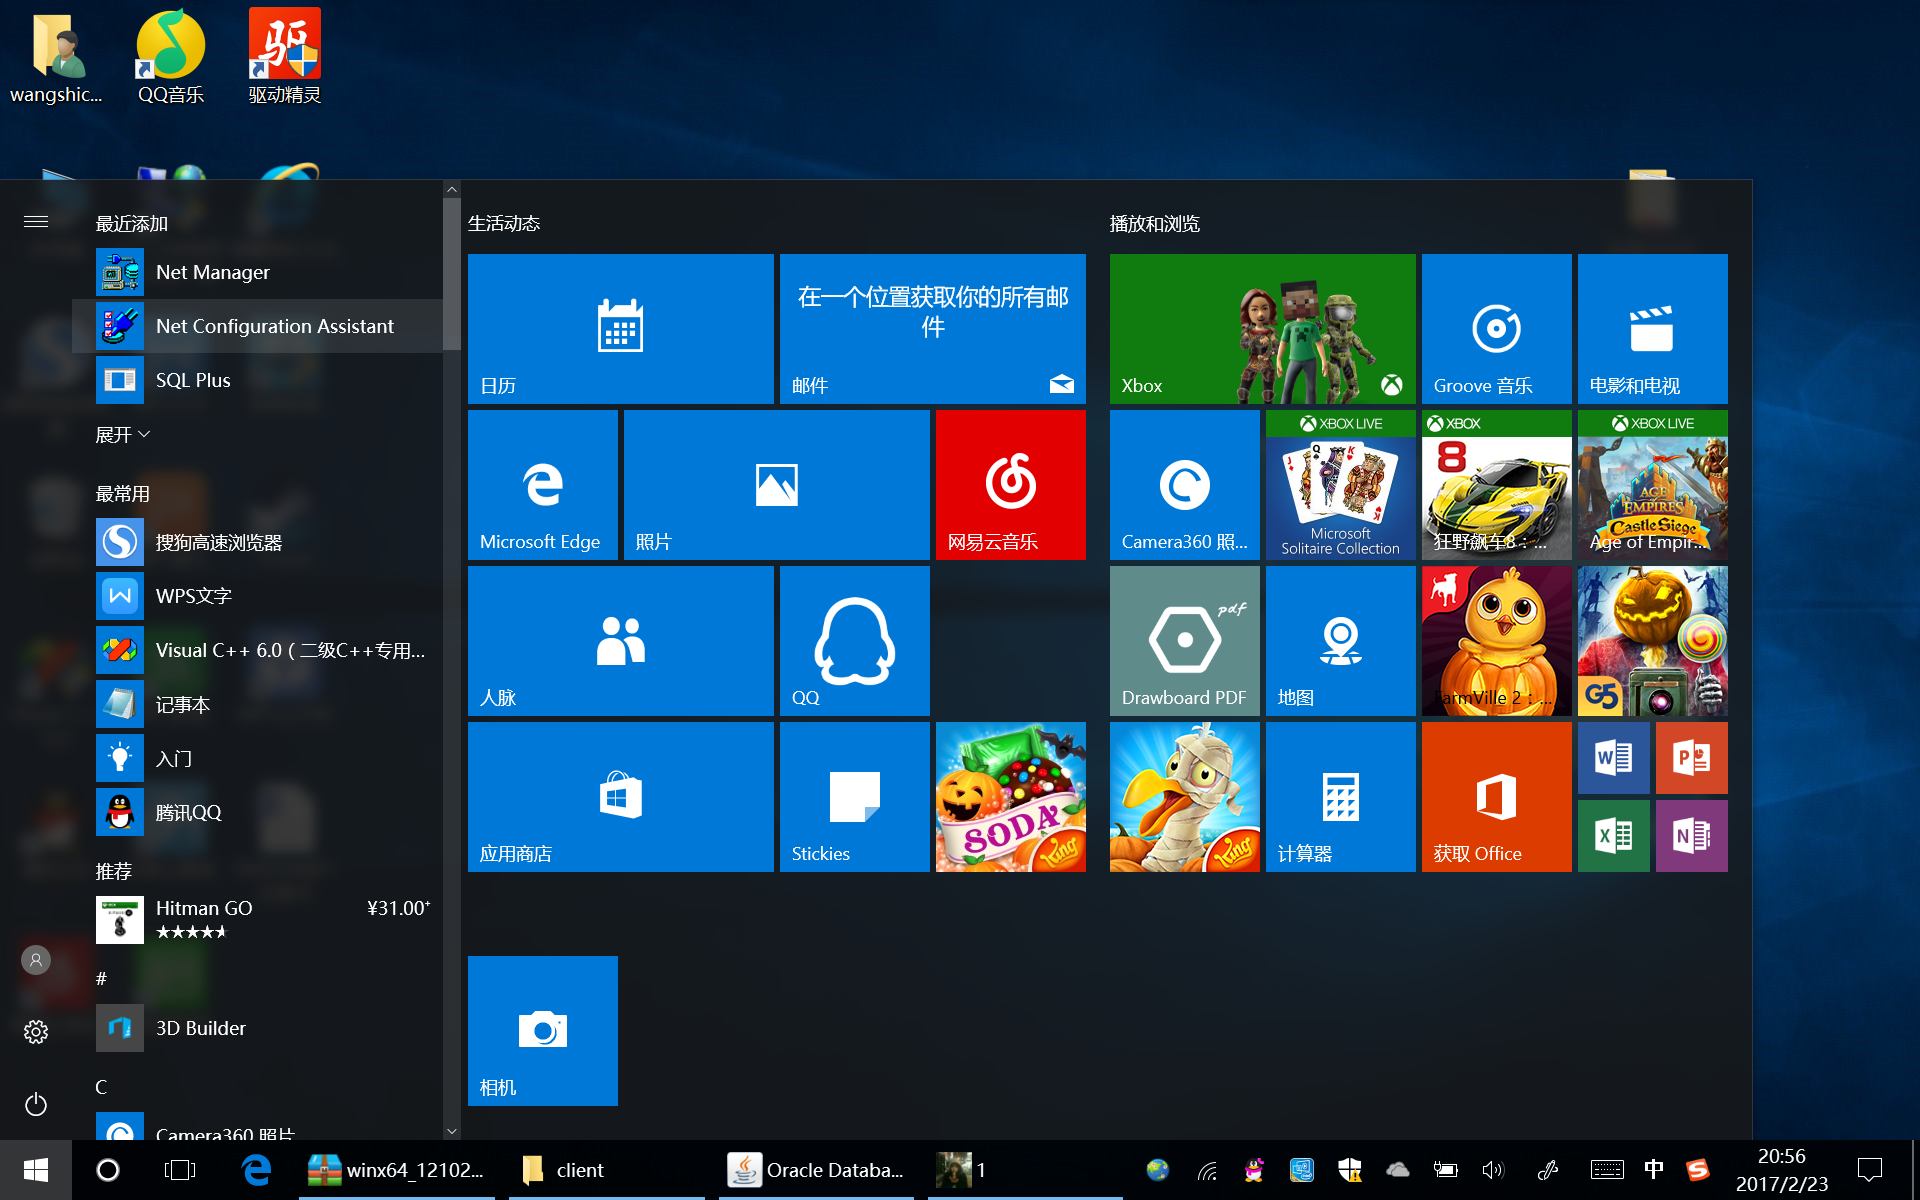Open volume icon in system tray
This screenshot has width=1920, height=1200.
1493,1170
